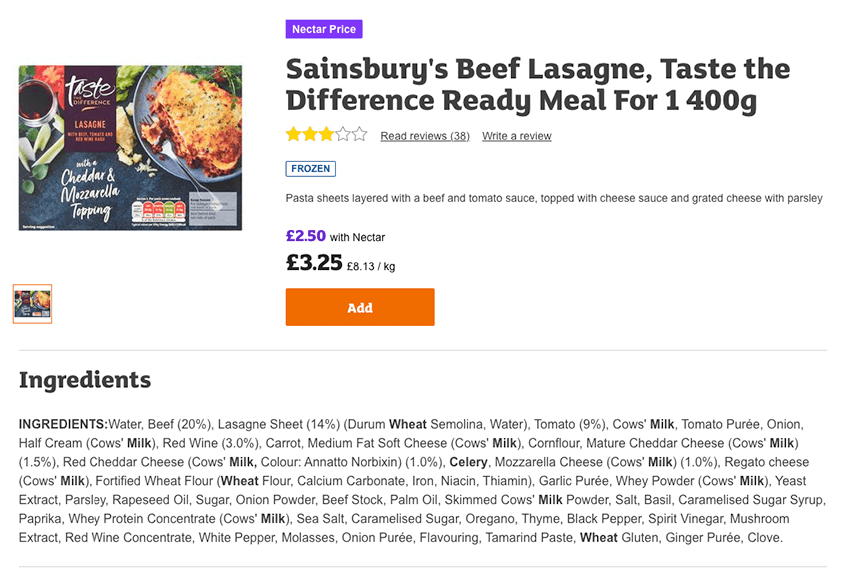Open the Read reviews (38) link
Image resolution: width=850 pixels, height=580 pixels.
pos(424,136)
